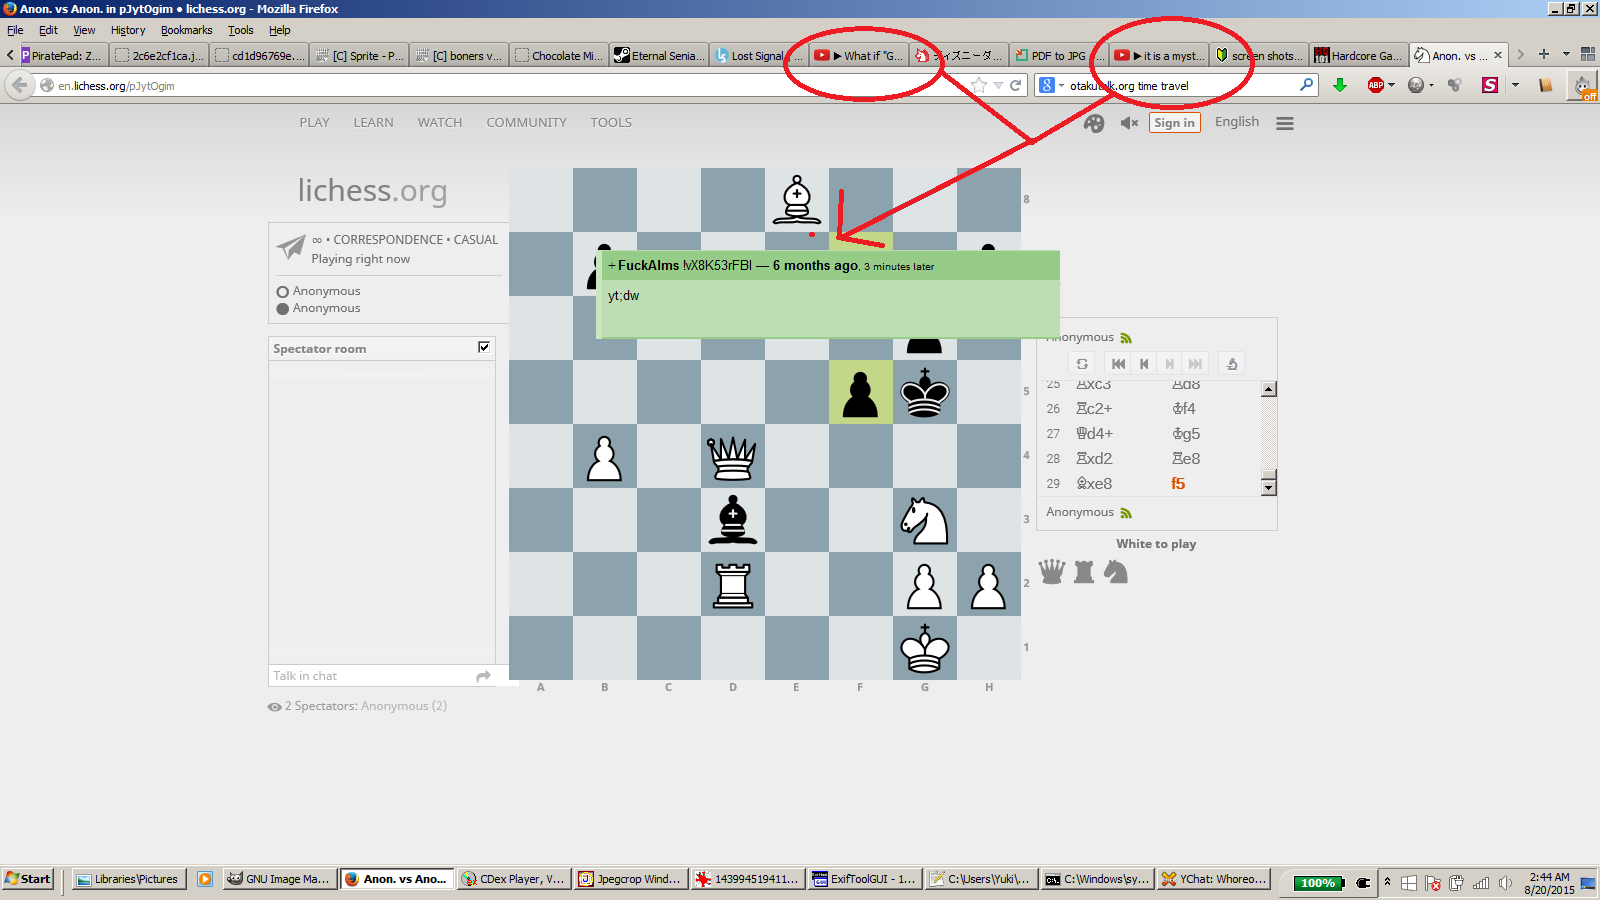
Task: Click the green download arrow icon
Action: (1340, 85)
